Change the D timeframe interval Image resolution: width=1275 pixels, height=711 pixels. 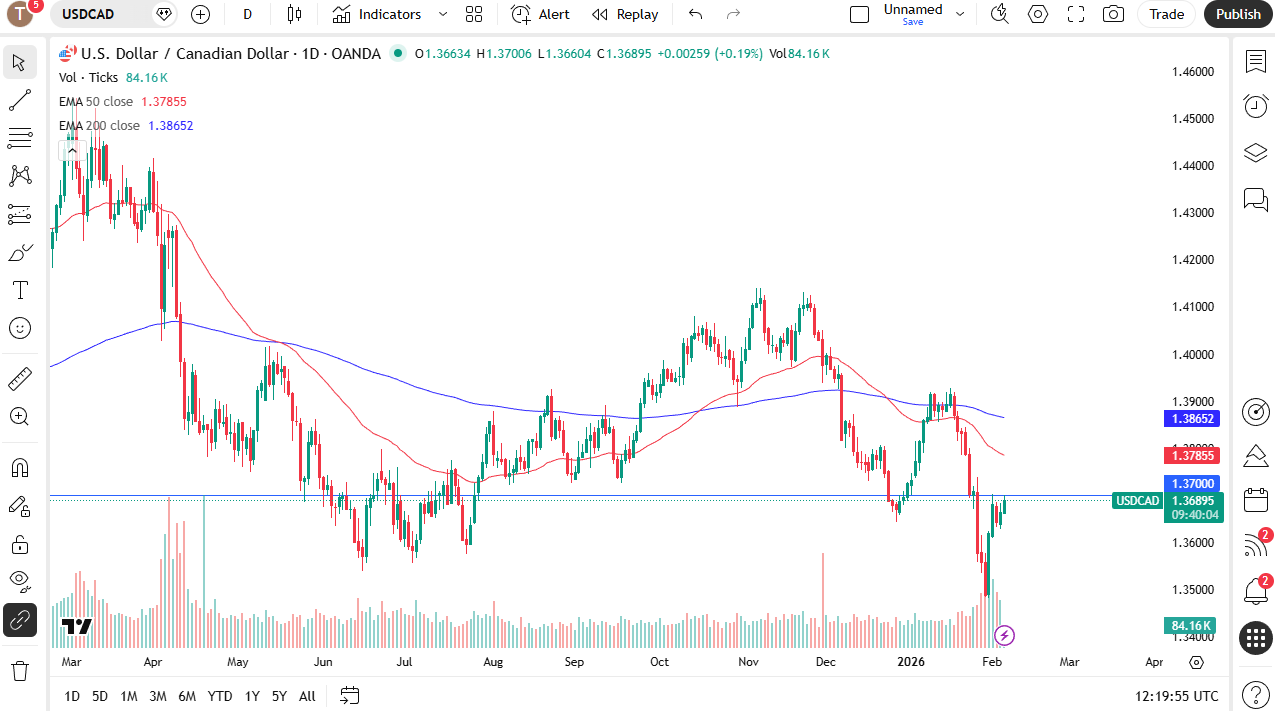pos(248,14)
